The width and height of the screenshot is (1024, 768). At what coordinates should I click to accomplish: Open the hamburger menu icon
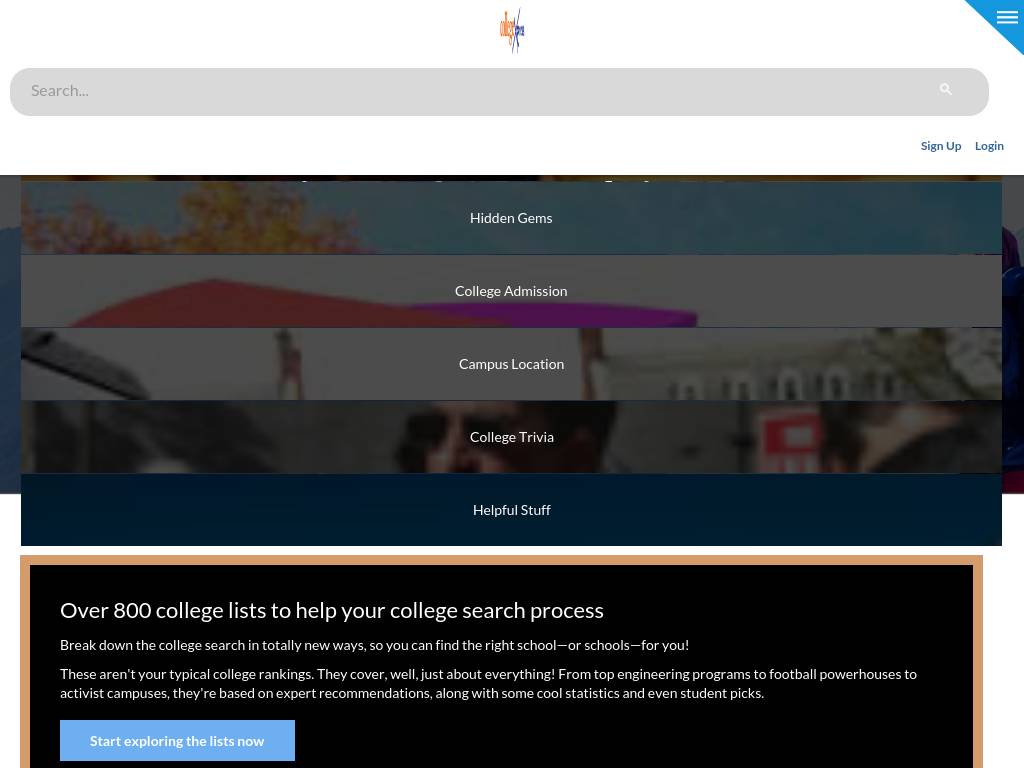pyautogui.click(x=1007, y=18)
